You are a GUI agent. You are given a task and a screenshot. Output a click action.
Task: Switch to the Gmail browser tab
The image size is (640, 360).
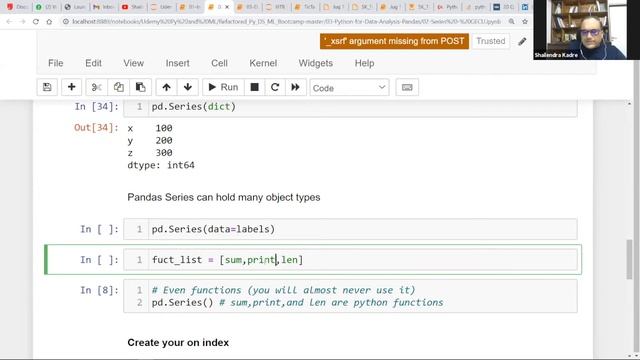(103, 7)
